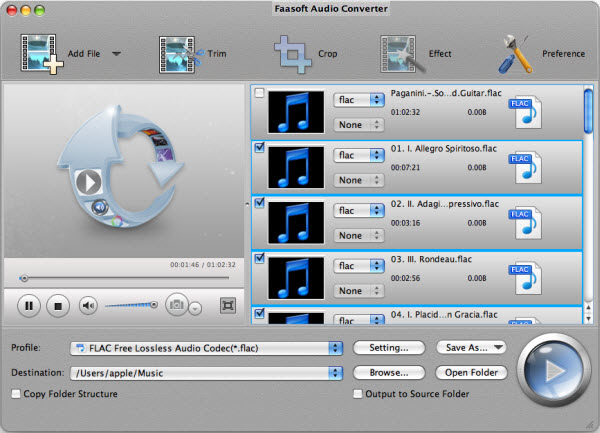The width and height of the screenshot is (600, 433).
Task: Select file name 01. I. Allegro Spiritoso.flac
Action: click(x=443, y=148)
